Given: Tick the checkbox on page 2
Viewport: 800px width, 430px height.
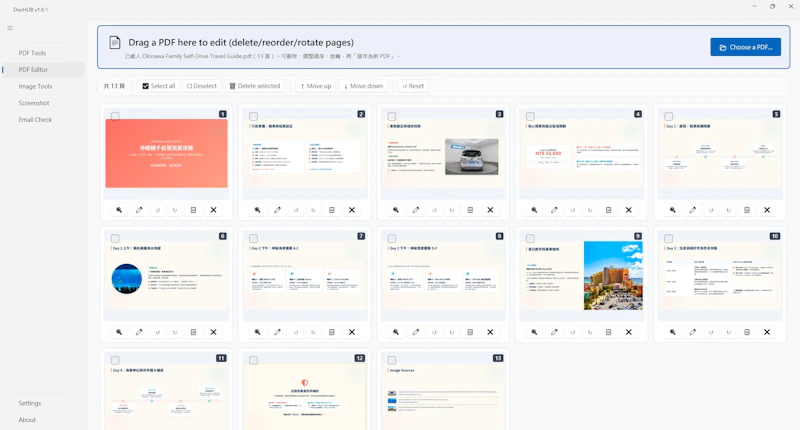Looking at the screenshot, I should tap(254, 116).
